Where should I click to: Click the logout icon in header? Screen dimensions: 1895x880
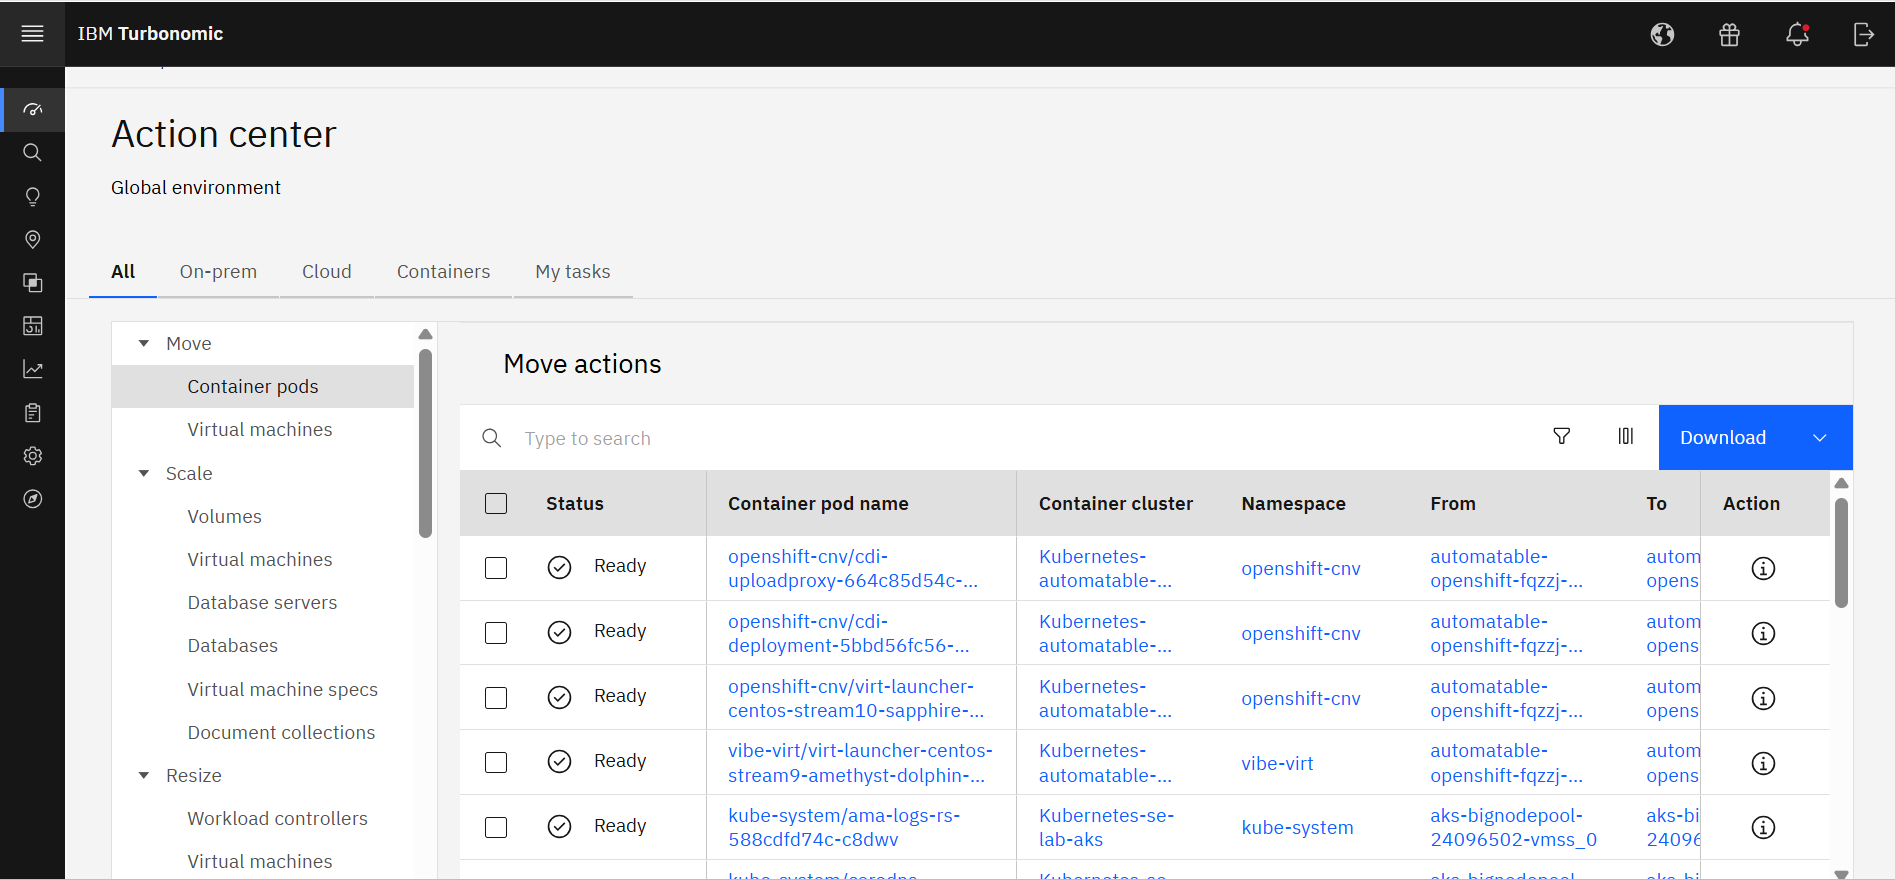(x=1863, y=35)
